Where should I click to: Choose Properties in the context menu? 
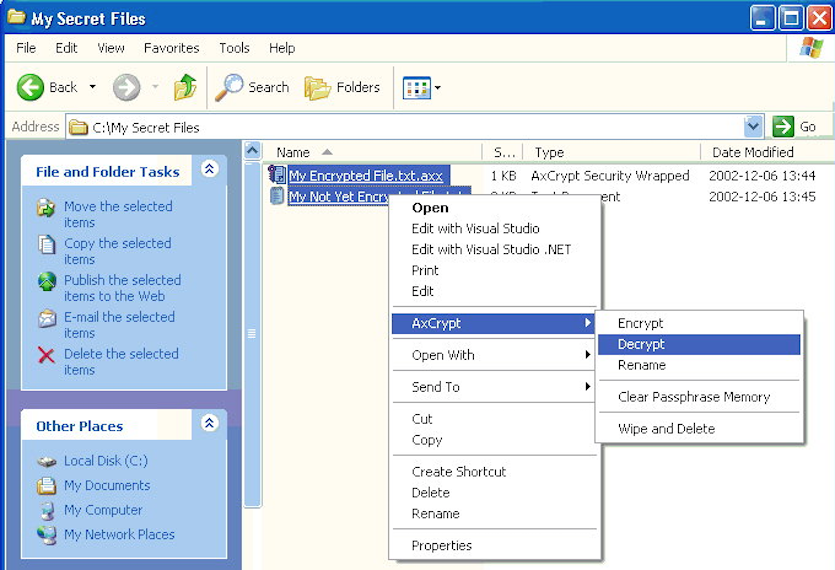click(x=494, y=545)
